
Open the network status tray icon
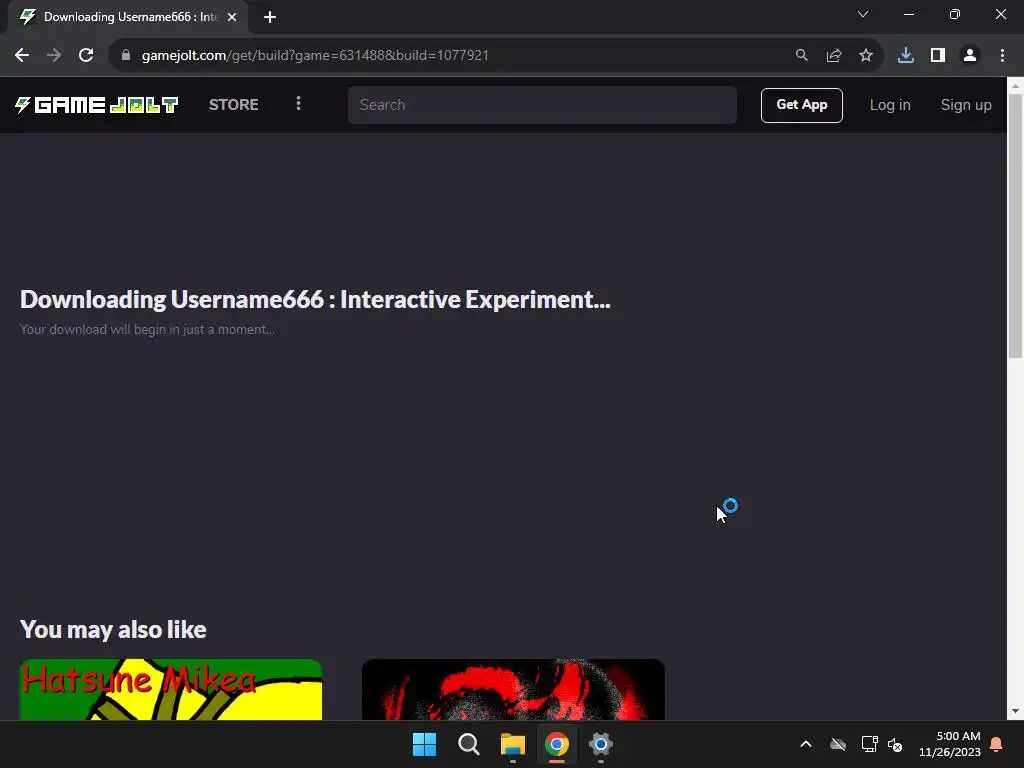[x=869, y=744]
